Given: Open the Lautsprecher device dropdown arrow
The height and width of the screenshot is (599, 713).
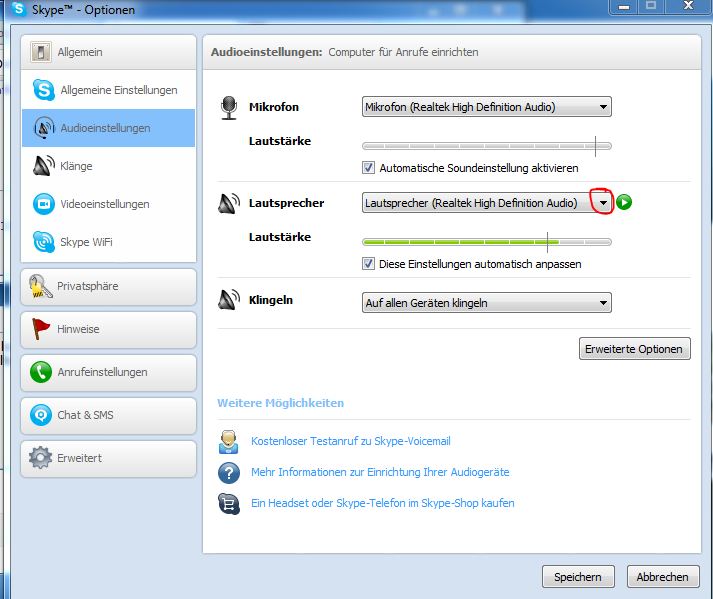Looking at the screenshot, I should coord(603,203).
